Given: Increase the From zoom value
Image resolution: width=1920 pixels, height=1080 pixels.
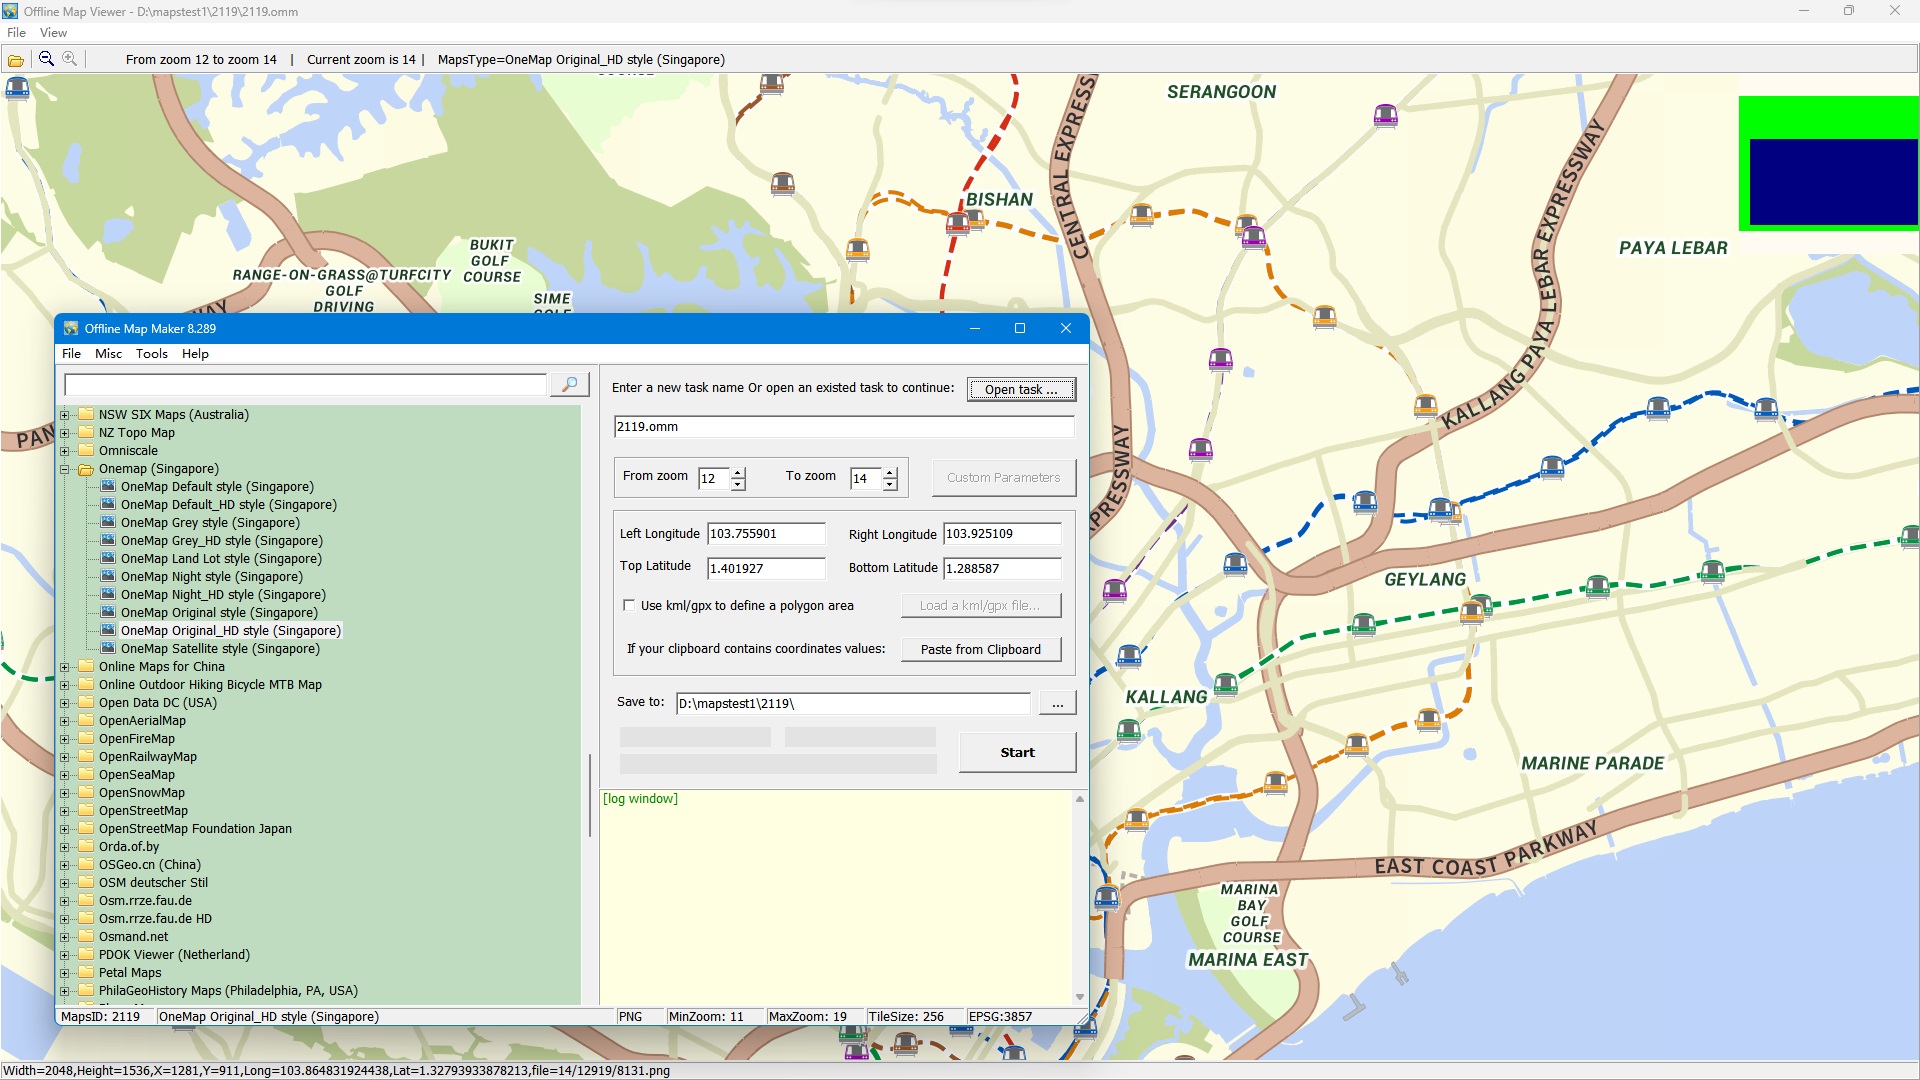Looking at the screenshot, I should click(x=738, y=472).
